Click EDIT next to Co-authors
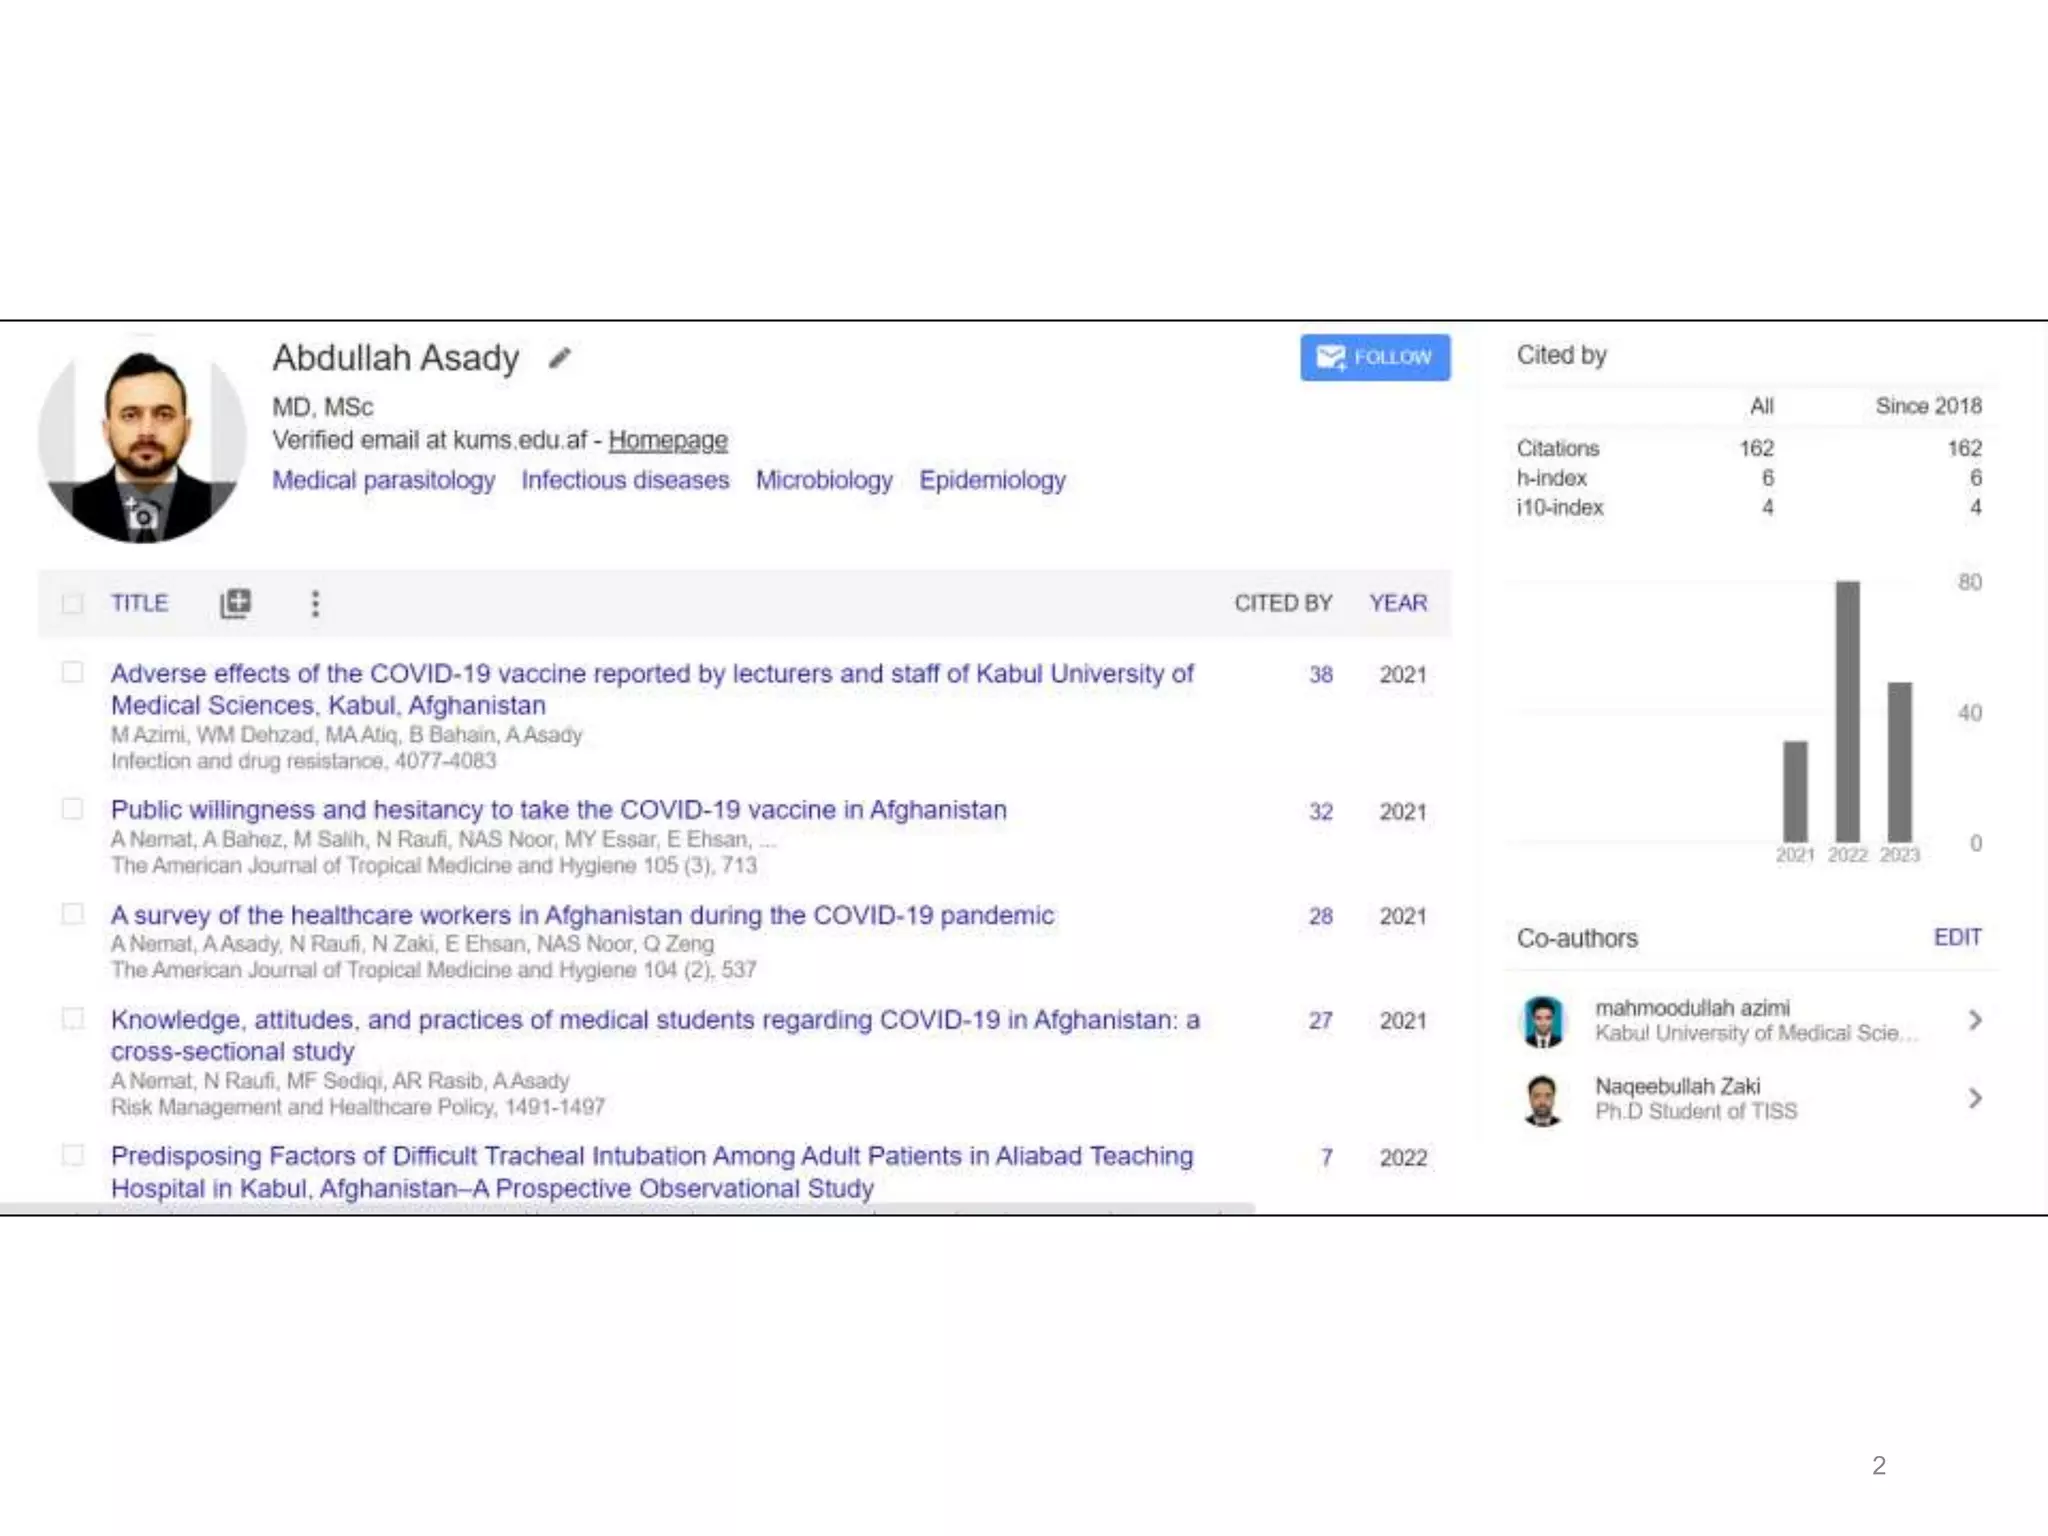 click(x=1957, y=937)
